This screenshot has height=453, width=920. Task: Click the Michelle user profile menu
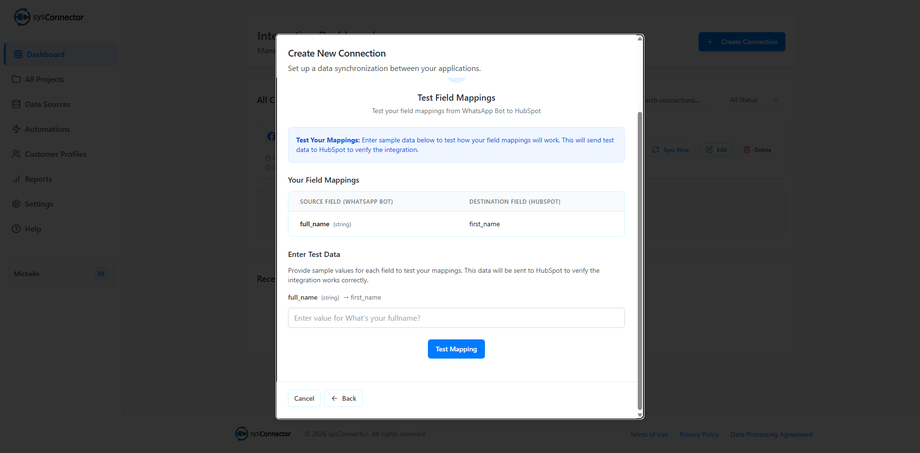click(60, 273)
